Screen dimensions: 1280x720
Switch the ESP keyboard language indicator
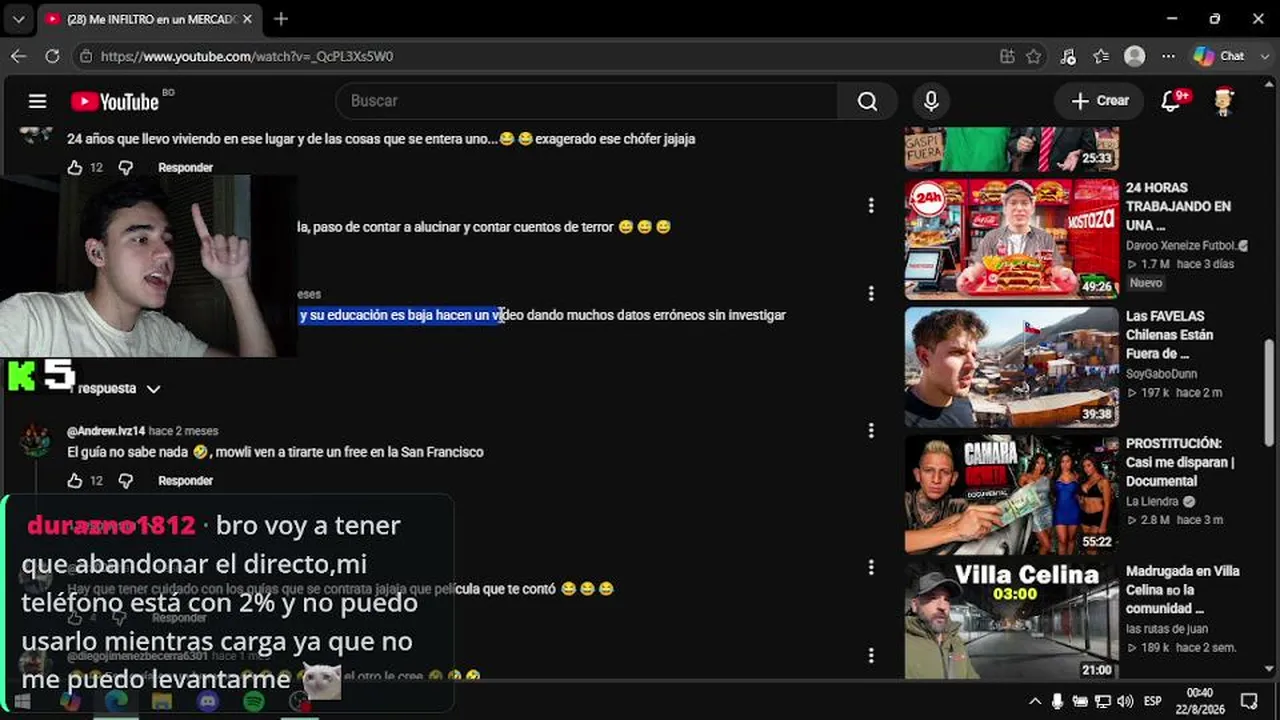click(x=1152, y=701)
